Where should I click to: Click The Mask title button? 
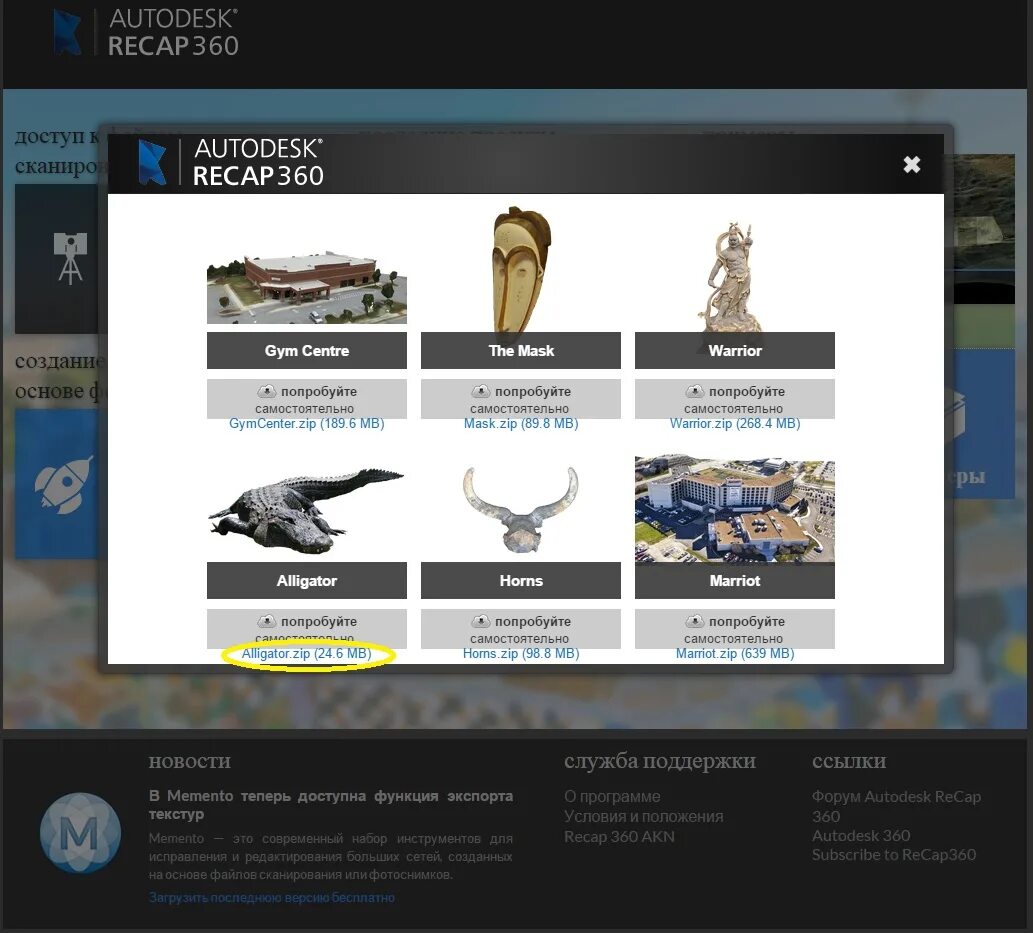point(520,351)
